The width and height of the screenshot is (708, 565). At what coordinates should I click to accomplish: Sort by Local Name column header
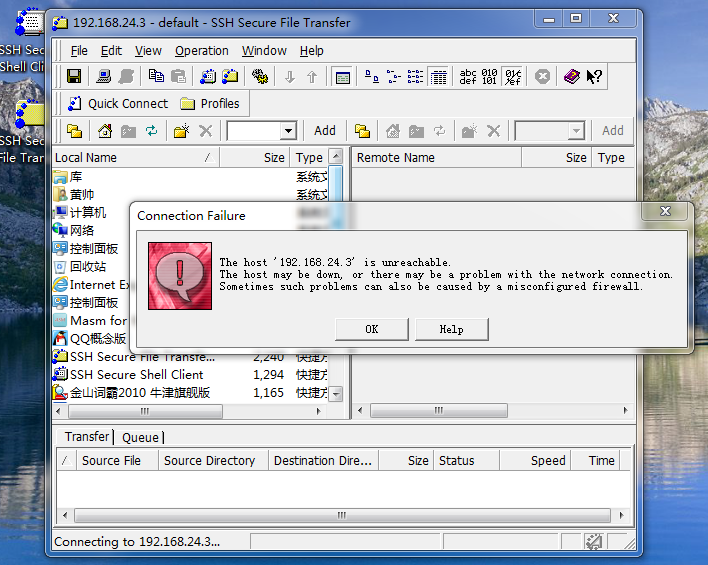135,158
